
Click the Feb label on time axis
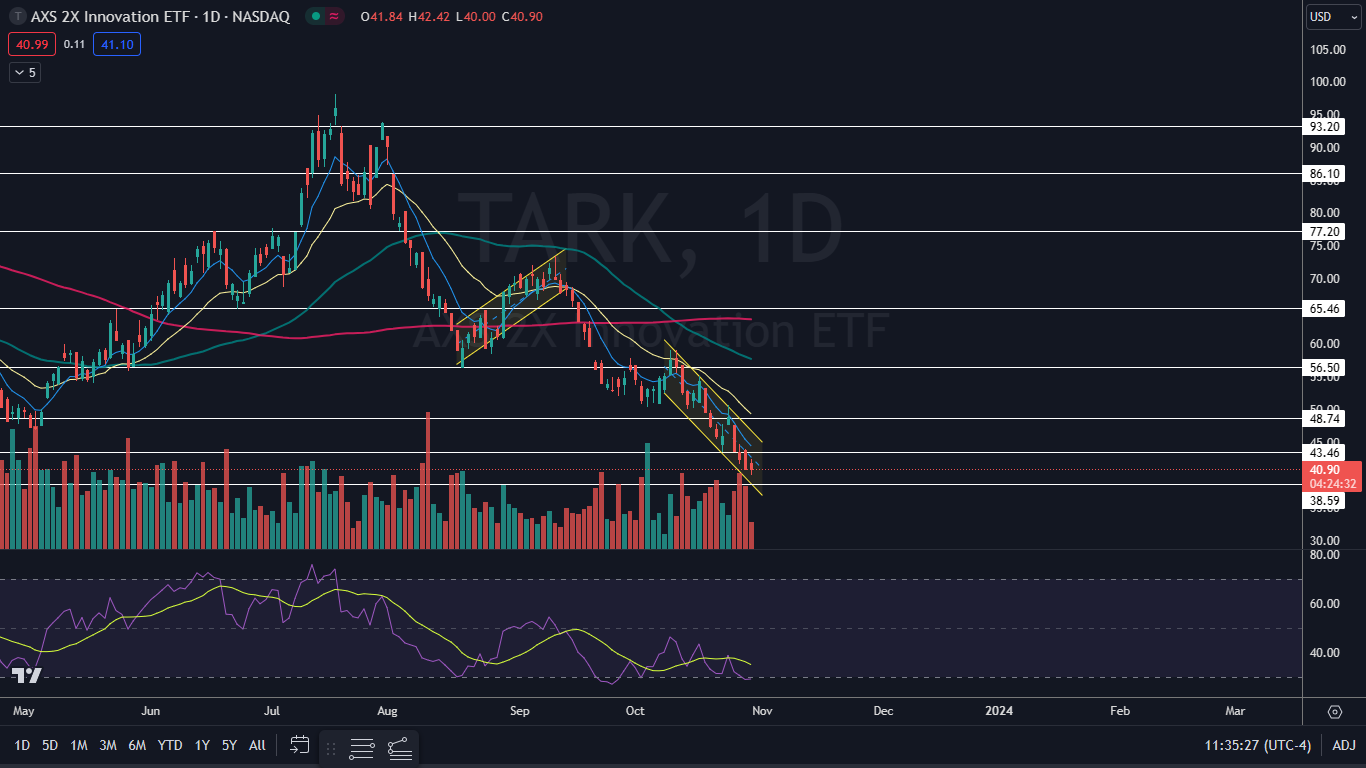[1120, 711]
